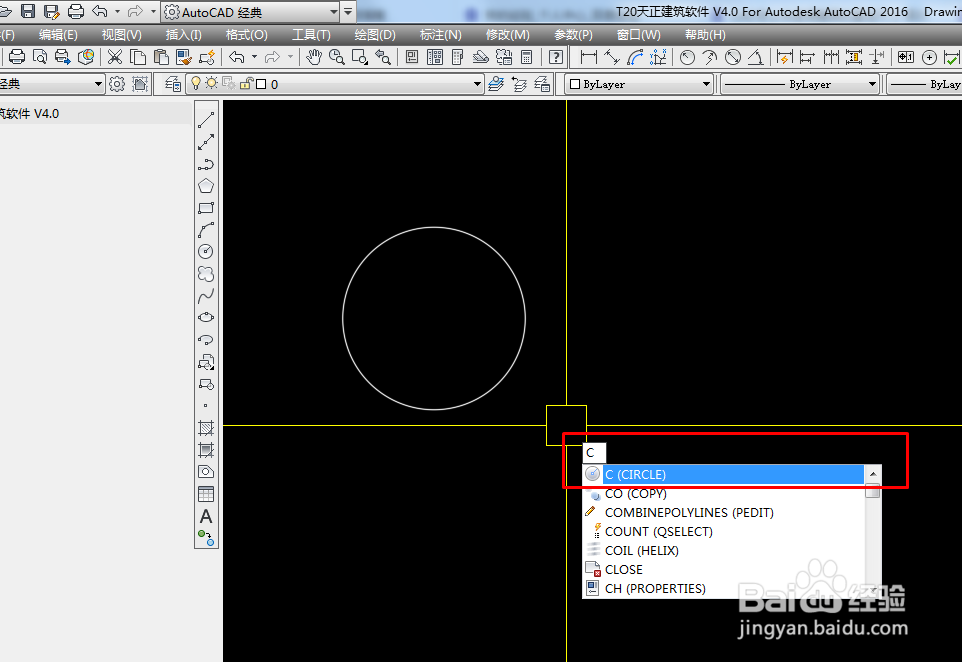Select the Construction Line tool
This screenshot has height=662, width=962.
tap(206, 142)
